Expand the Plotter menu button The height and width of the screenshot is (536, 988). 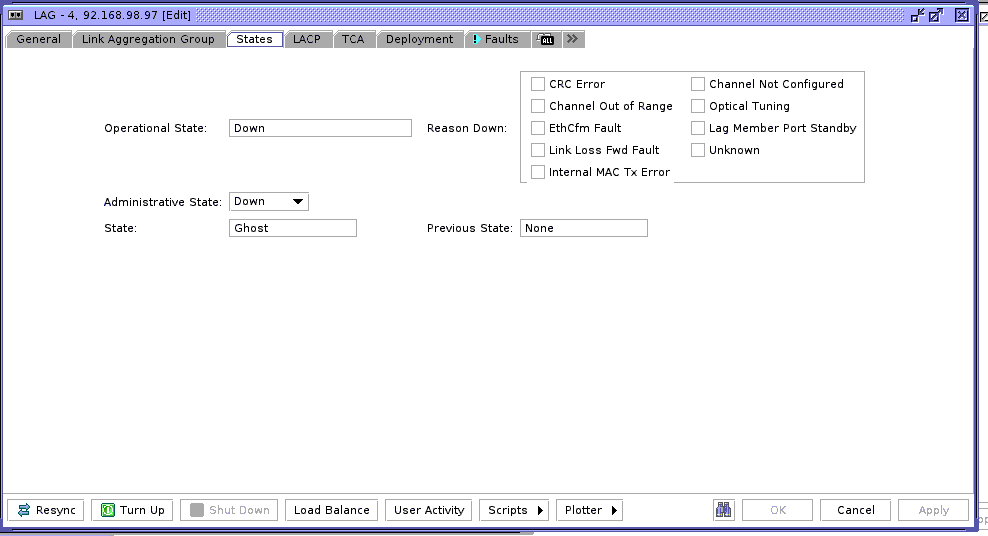pos(590,510)
